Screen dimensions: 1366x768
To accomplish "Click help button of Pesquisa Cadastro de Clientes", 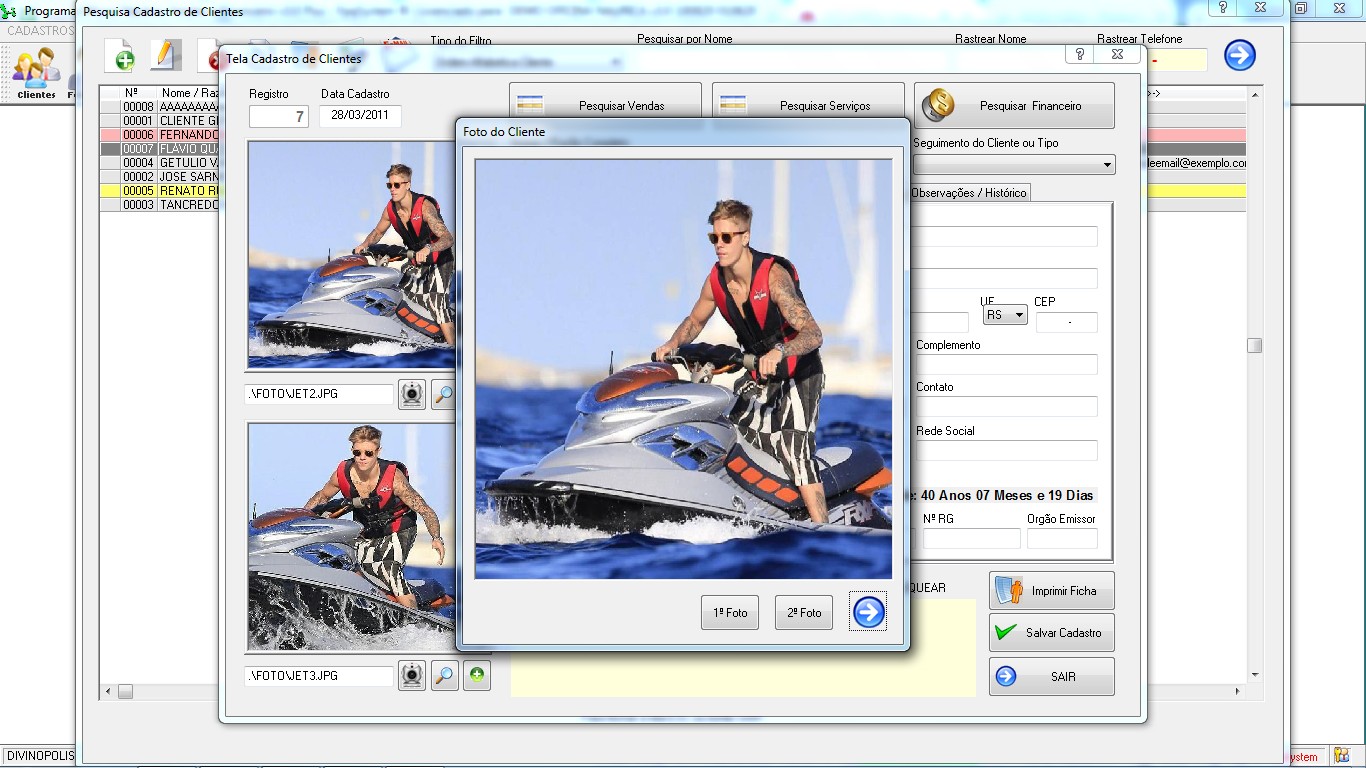I will coord(1222,7).
